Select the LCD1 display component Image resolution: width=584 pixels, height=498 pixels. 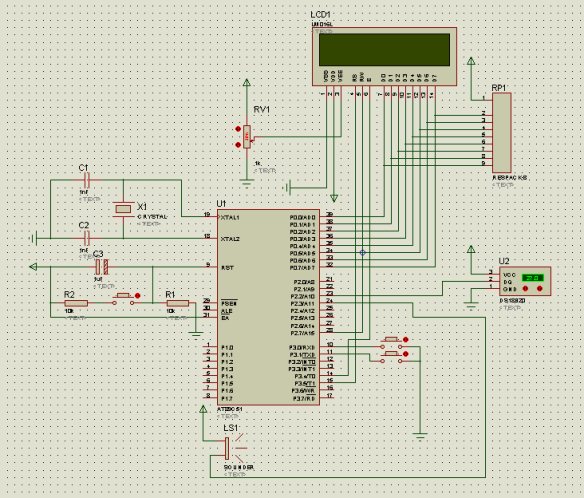pyautogui.click(x=384, y=57)
